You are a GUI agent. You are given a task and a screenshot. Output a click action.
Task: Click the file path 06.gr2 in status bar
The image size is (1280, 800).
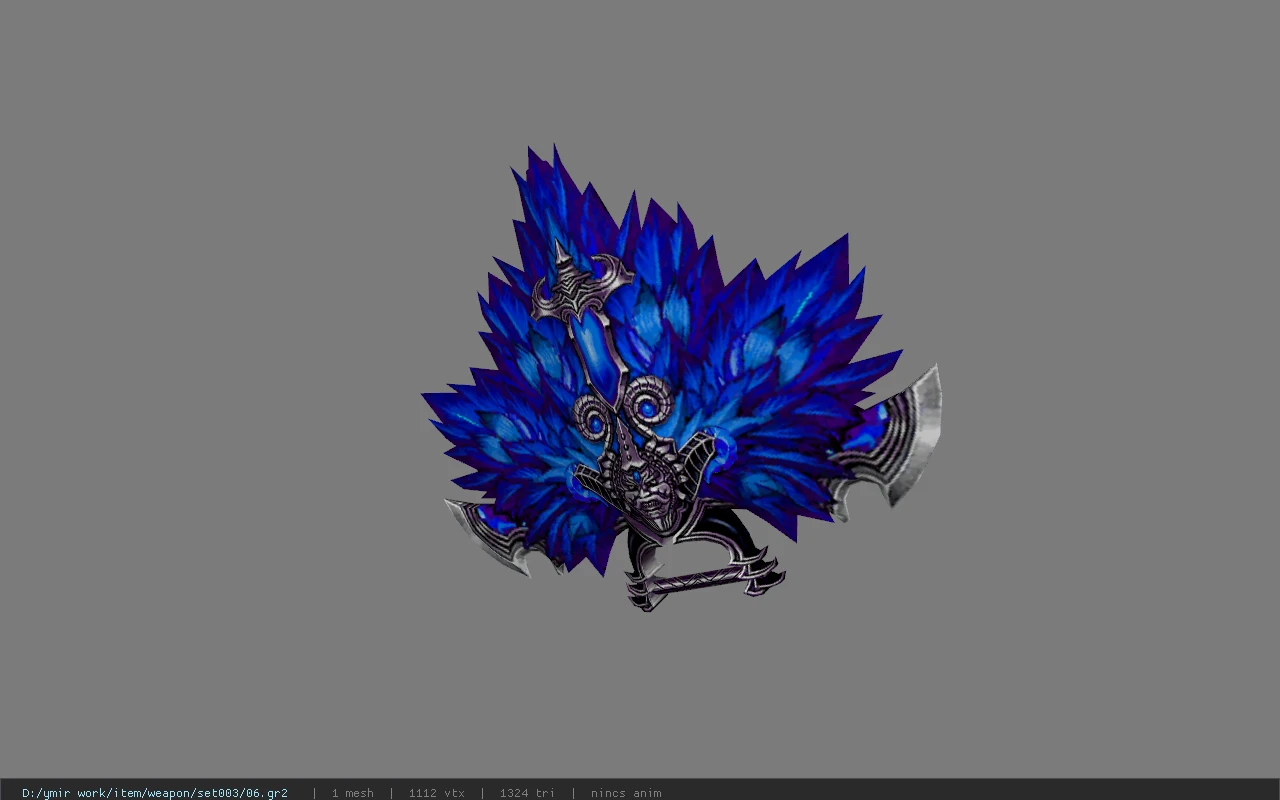point(155,793)
